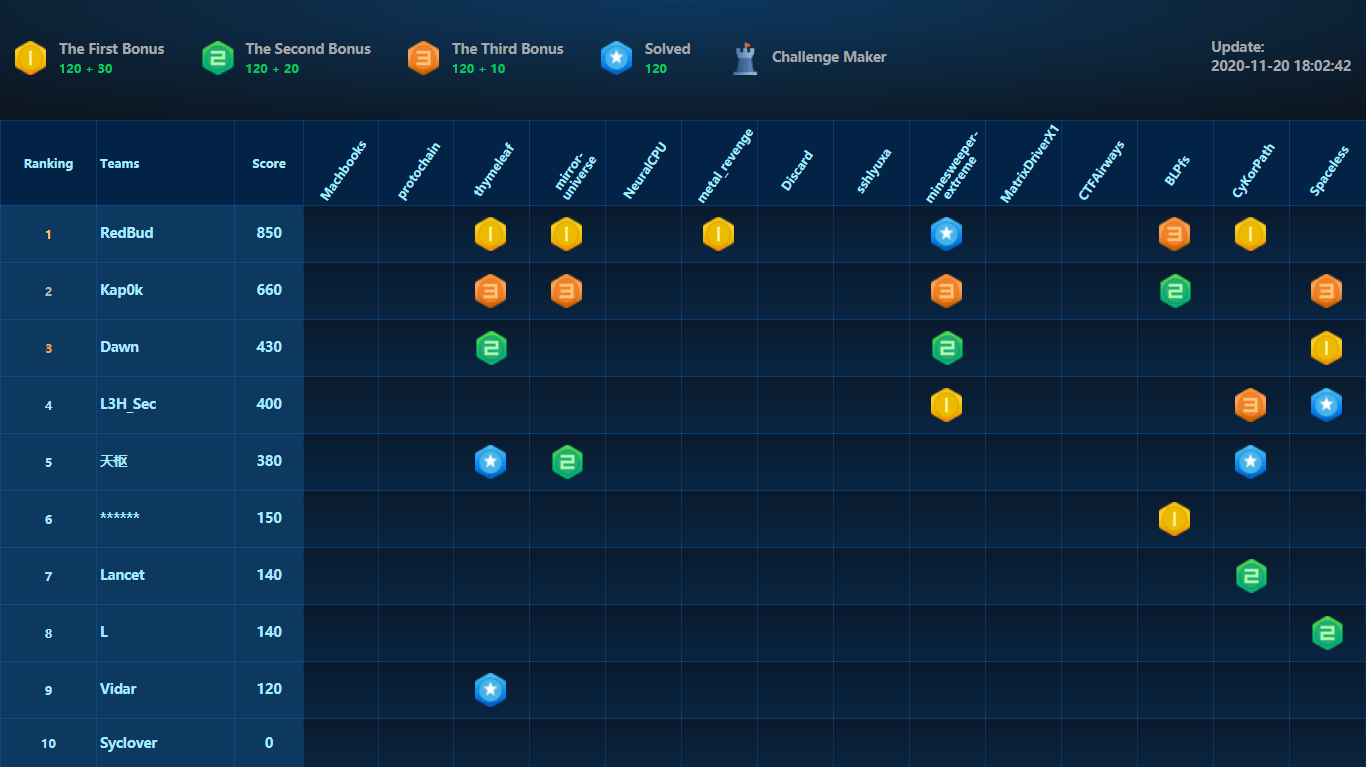Click the protochain challenge header
Viewport: 1366px width, 767px height.
(x=420, y=170)
